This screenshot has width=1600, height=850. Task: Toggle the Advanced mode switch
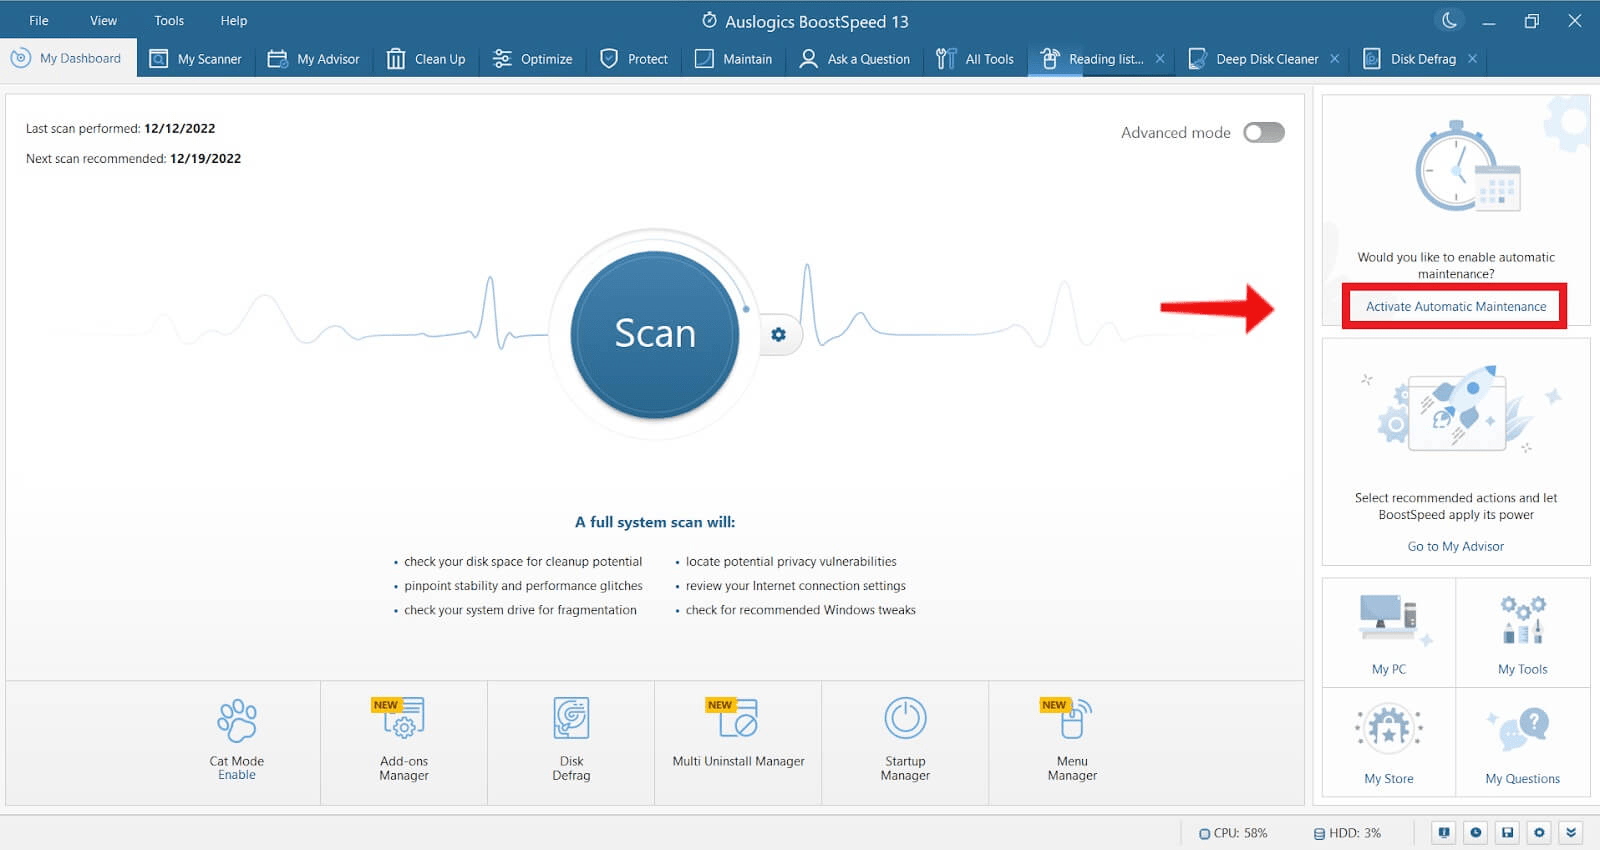tap(1263, 133)
